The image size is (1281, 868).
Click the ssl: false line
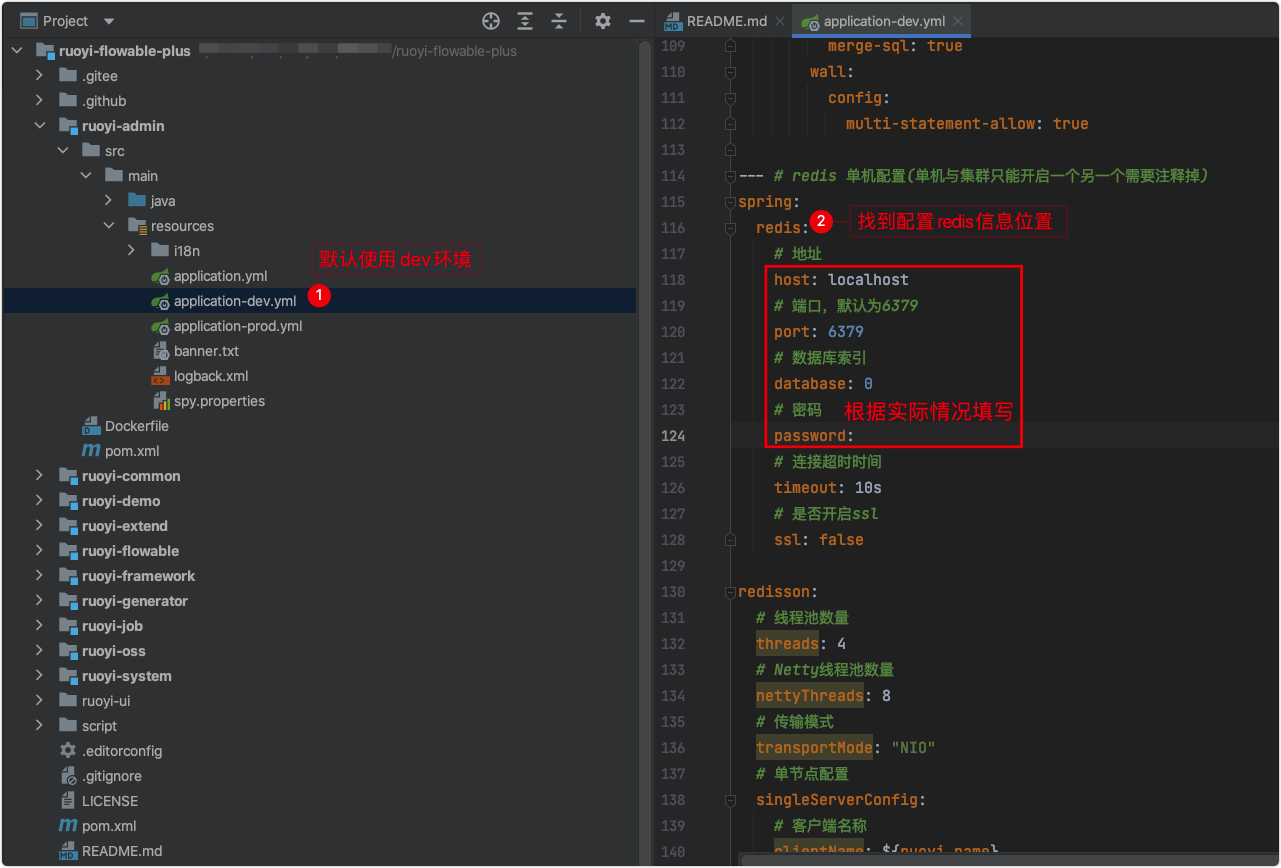(818, 540)
